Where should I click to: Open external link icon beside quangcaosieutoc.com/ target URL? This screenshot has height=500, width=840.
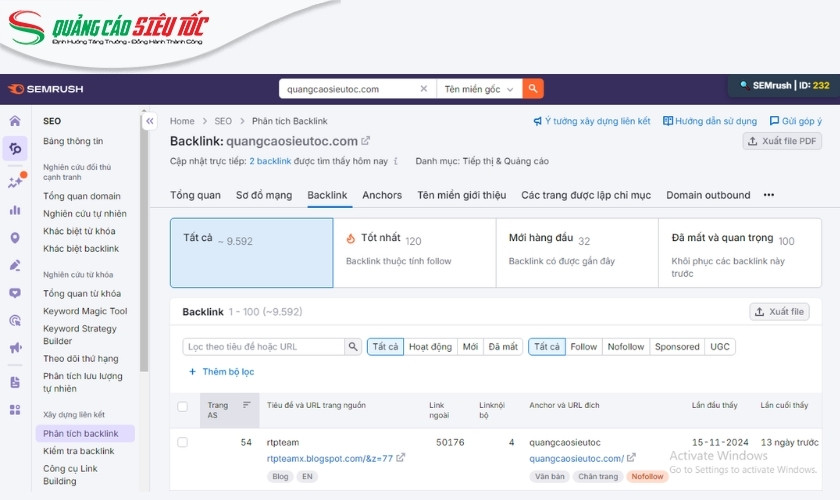pyautogui.click(x=632, y=458)
